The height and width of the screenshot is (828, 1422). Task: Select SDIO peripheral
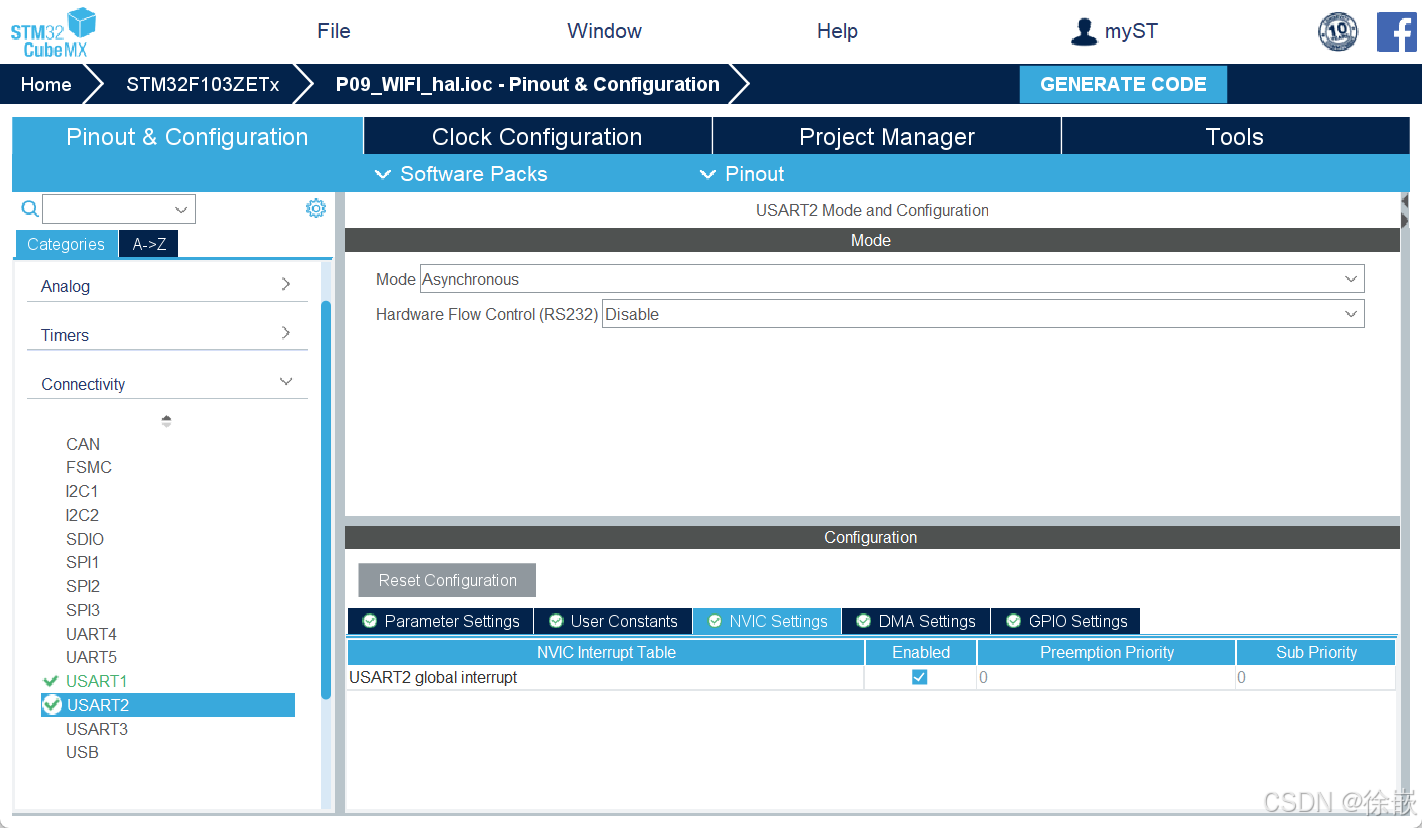(x=85, y=539)
